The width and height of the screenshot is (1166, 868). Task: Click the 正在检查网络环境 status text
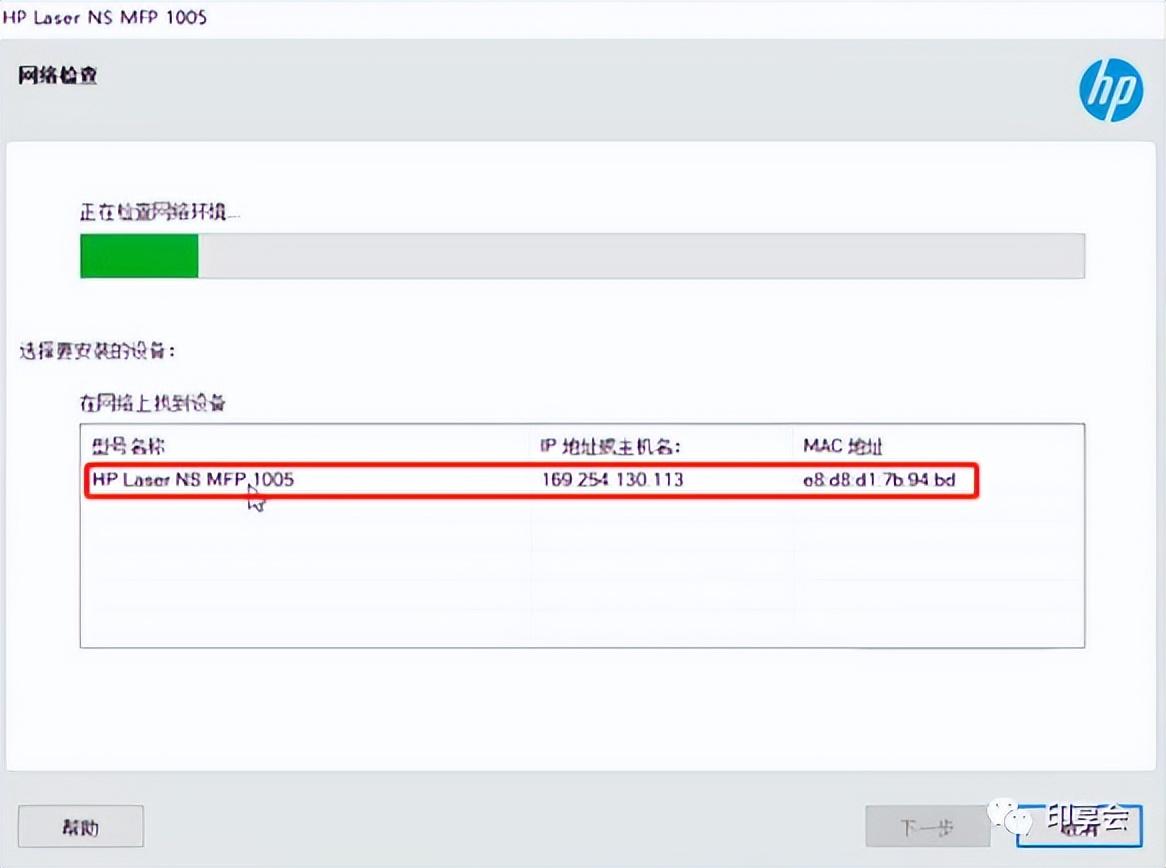coord(159,212)
